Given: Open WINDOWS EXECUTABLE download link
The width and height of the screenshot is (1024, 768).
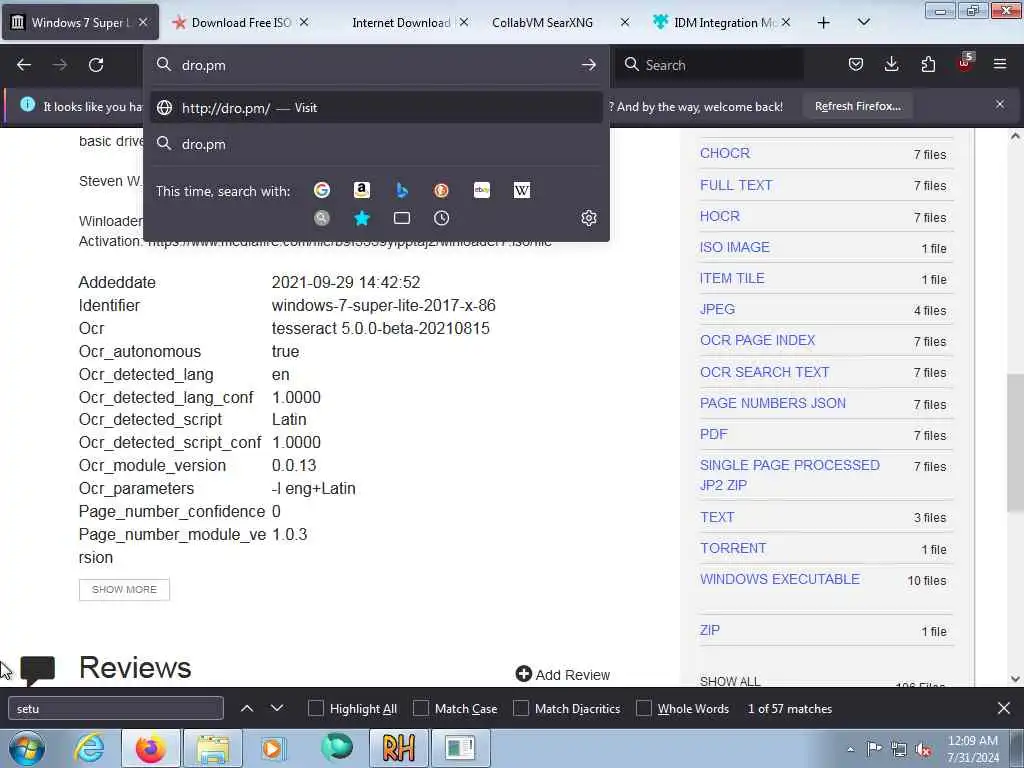Looking at the screenshot, I should [x=780, y=579].
